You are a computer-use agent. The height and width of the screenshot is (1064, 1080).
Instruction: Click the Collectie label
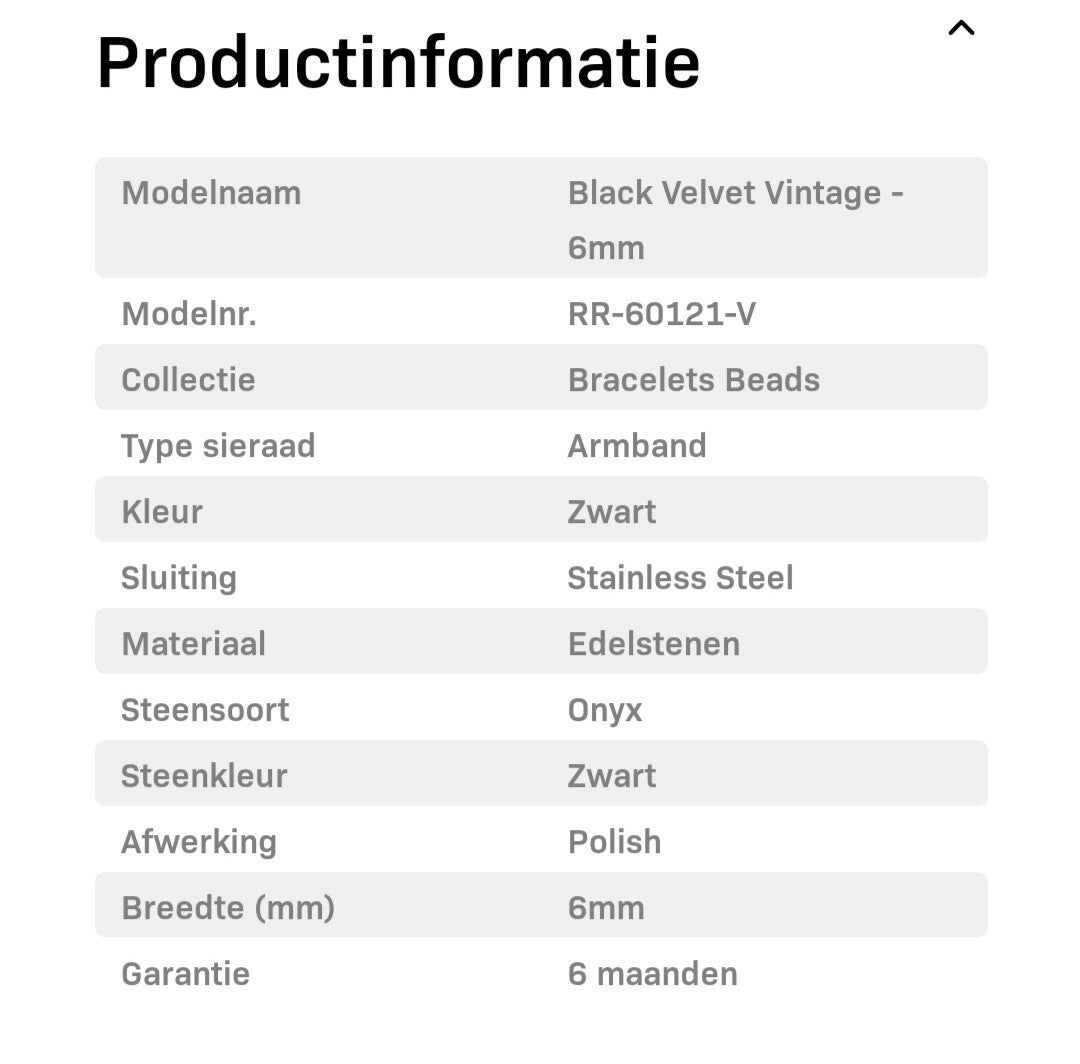188,380
